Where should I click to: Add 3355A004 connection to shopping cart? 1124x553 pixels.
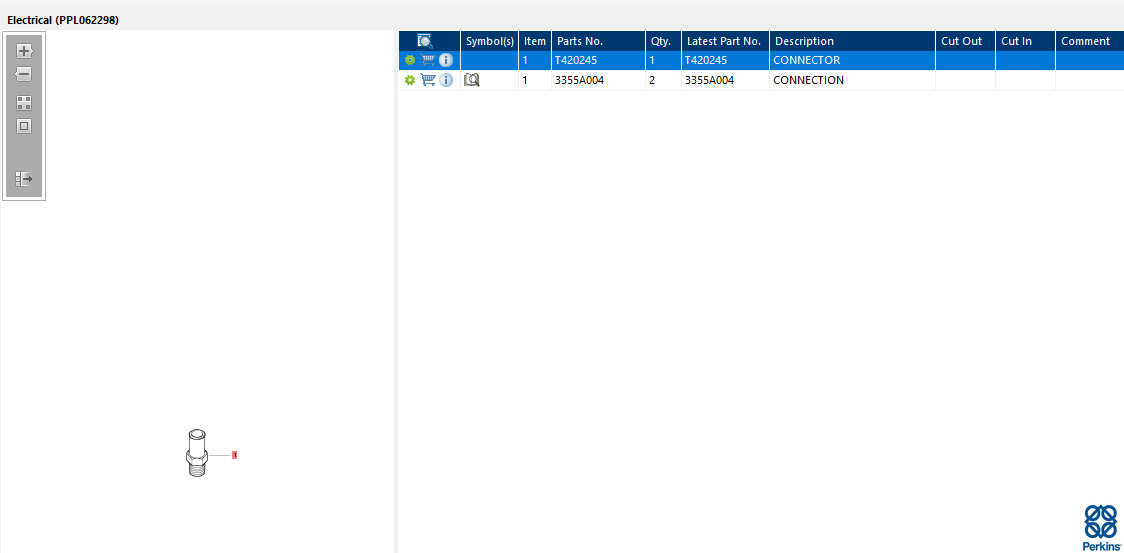[x=428, y=80]
